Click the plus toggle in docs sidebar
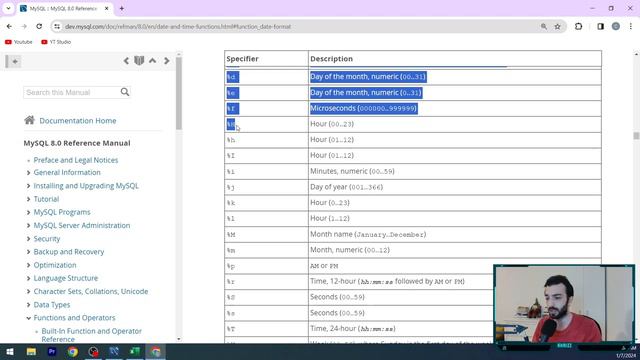640x360 pixels. click(15, 61)
